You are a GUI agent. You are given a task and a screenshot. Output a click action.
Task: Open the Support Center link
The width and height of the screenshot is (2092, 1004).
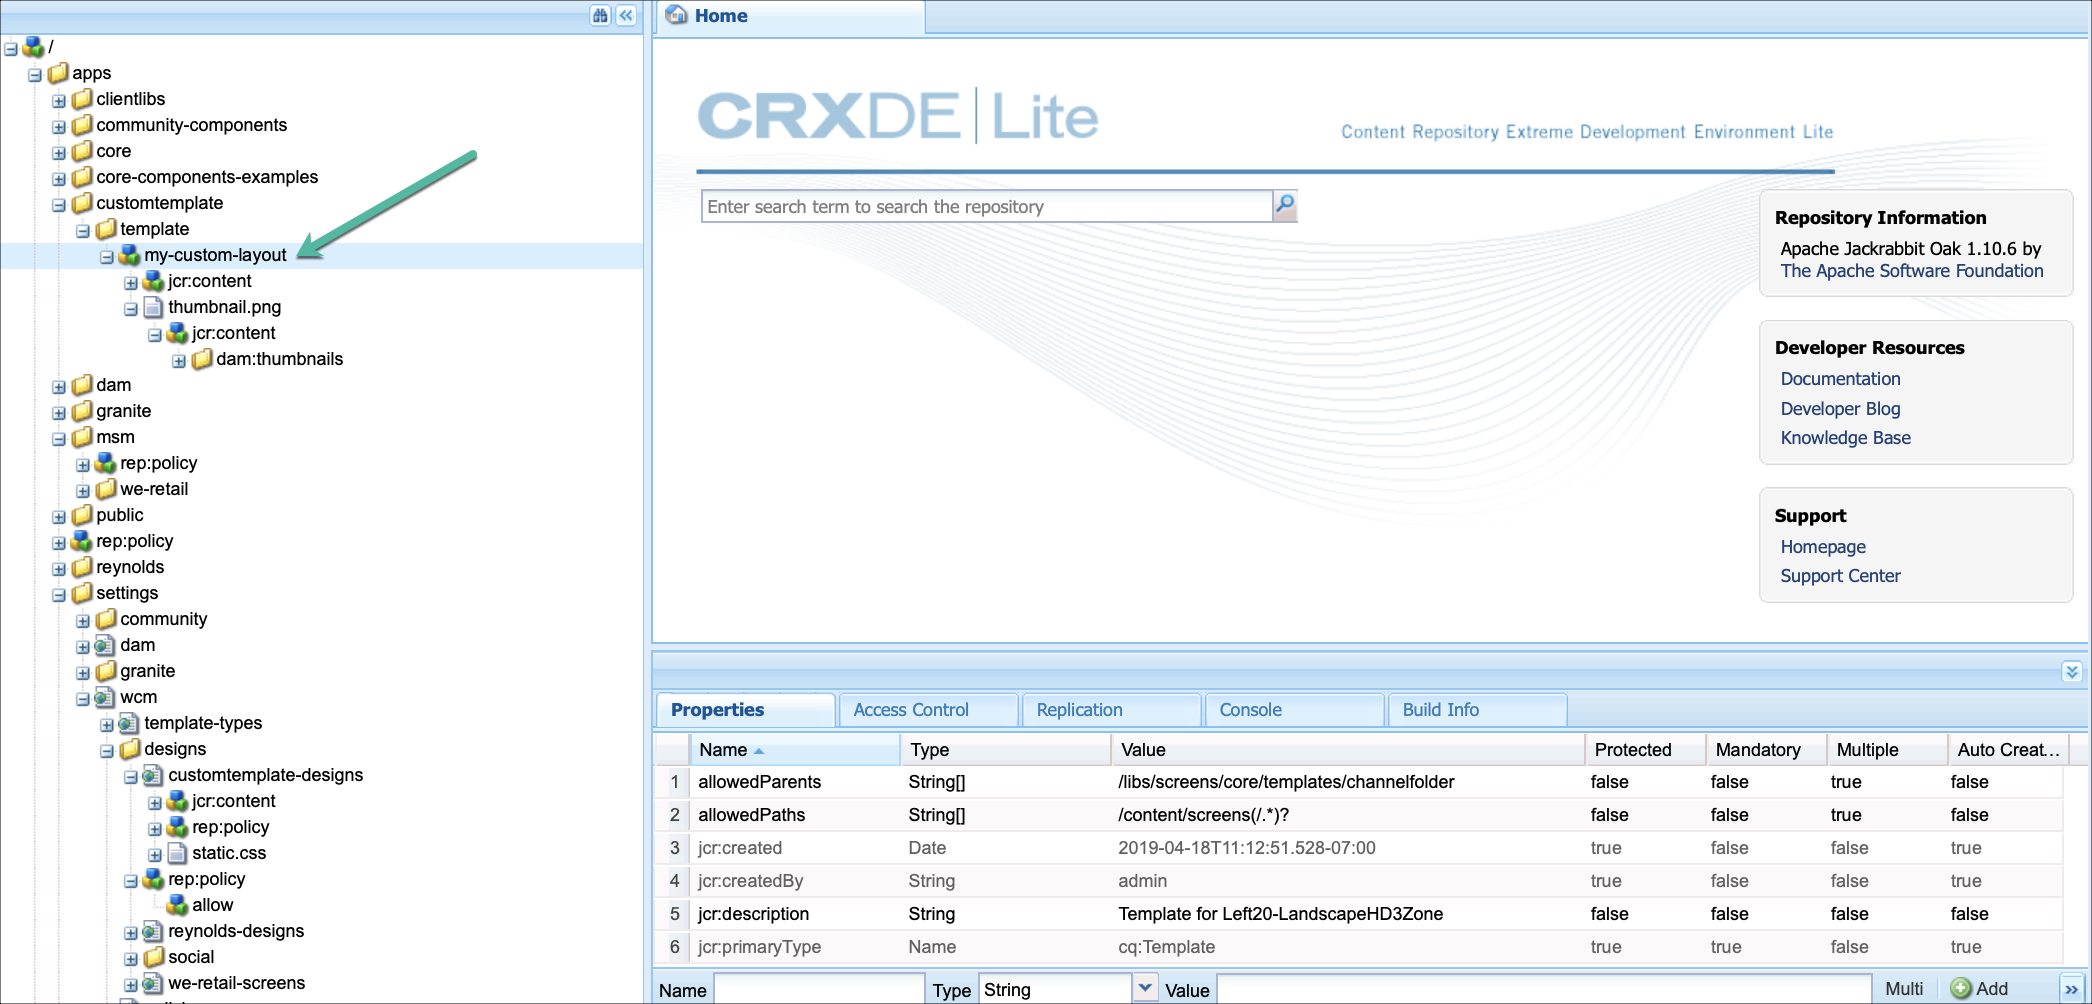[1840, 576]
